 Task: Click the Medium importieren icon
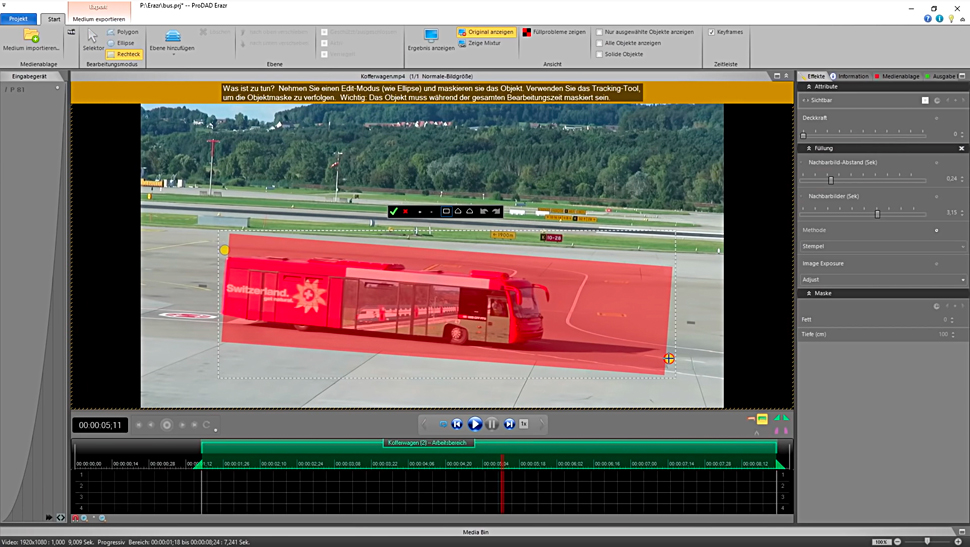coord(31,37)
